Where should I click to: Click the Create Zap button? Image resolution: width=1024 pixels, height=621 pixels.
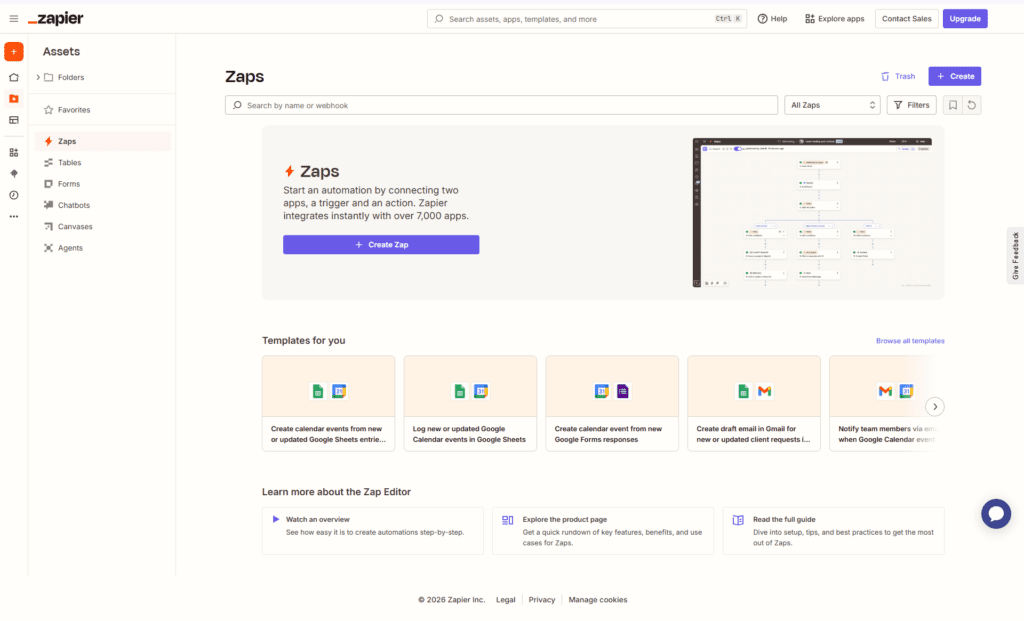[x=381, y=244]
